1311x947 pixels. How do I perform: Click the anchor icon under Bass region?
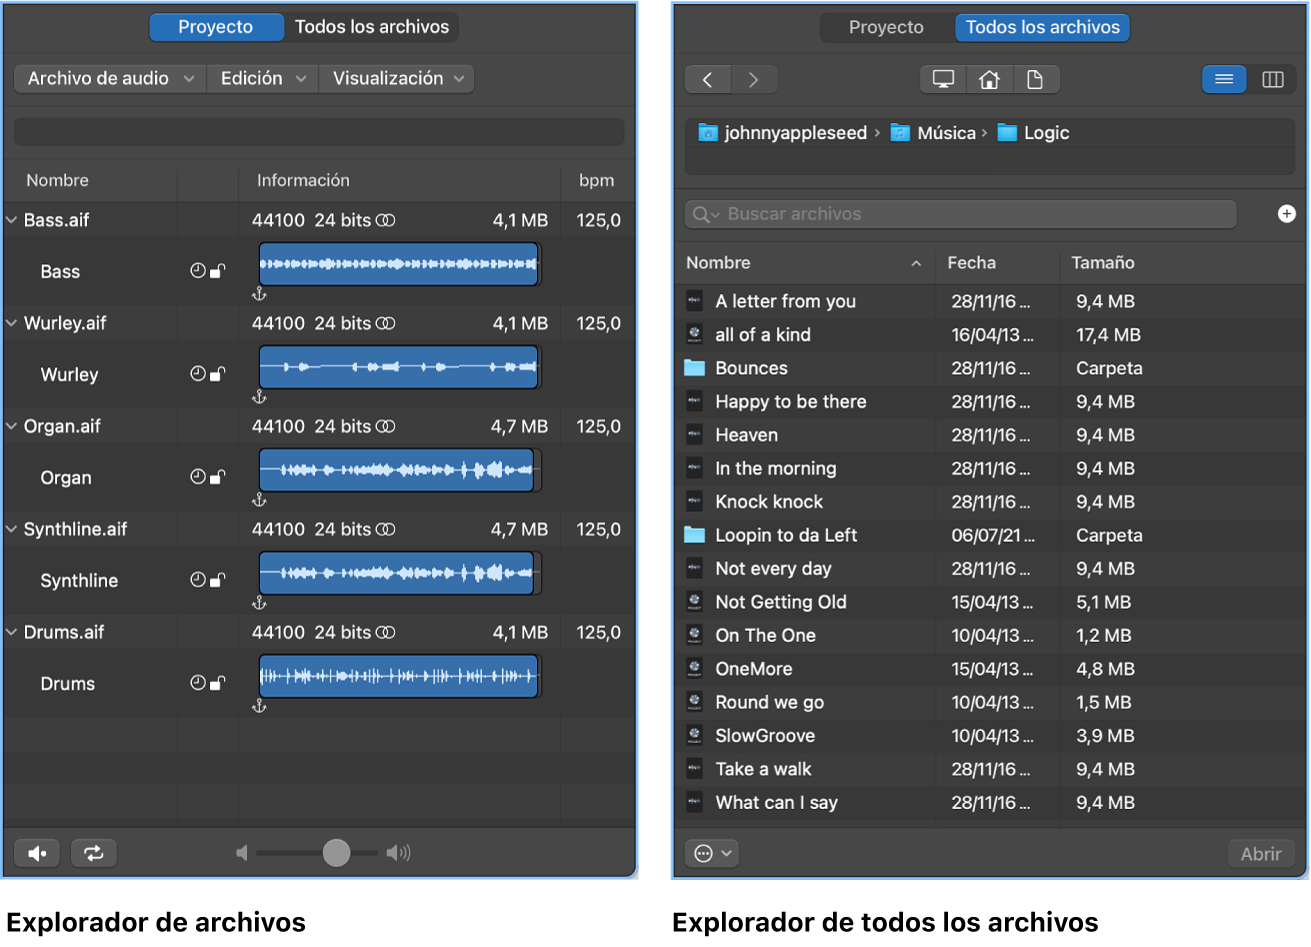pos(259,294)
